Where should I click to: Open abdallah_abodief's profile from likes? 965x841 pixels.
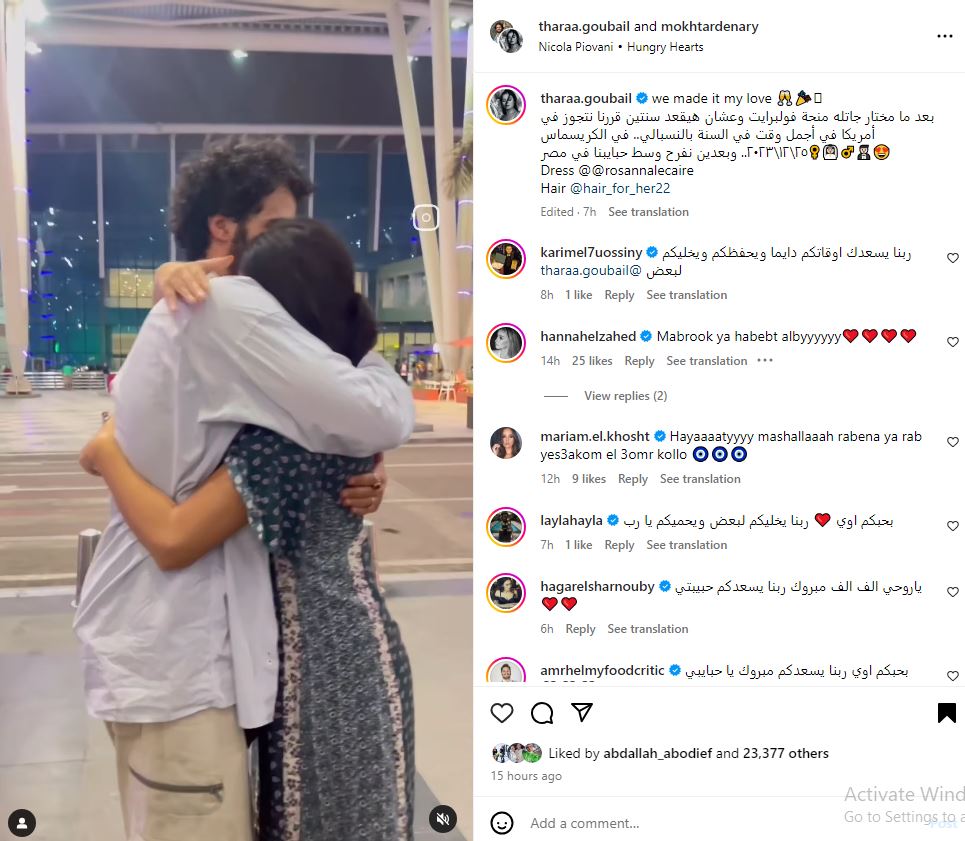(x=657, y=753)
